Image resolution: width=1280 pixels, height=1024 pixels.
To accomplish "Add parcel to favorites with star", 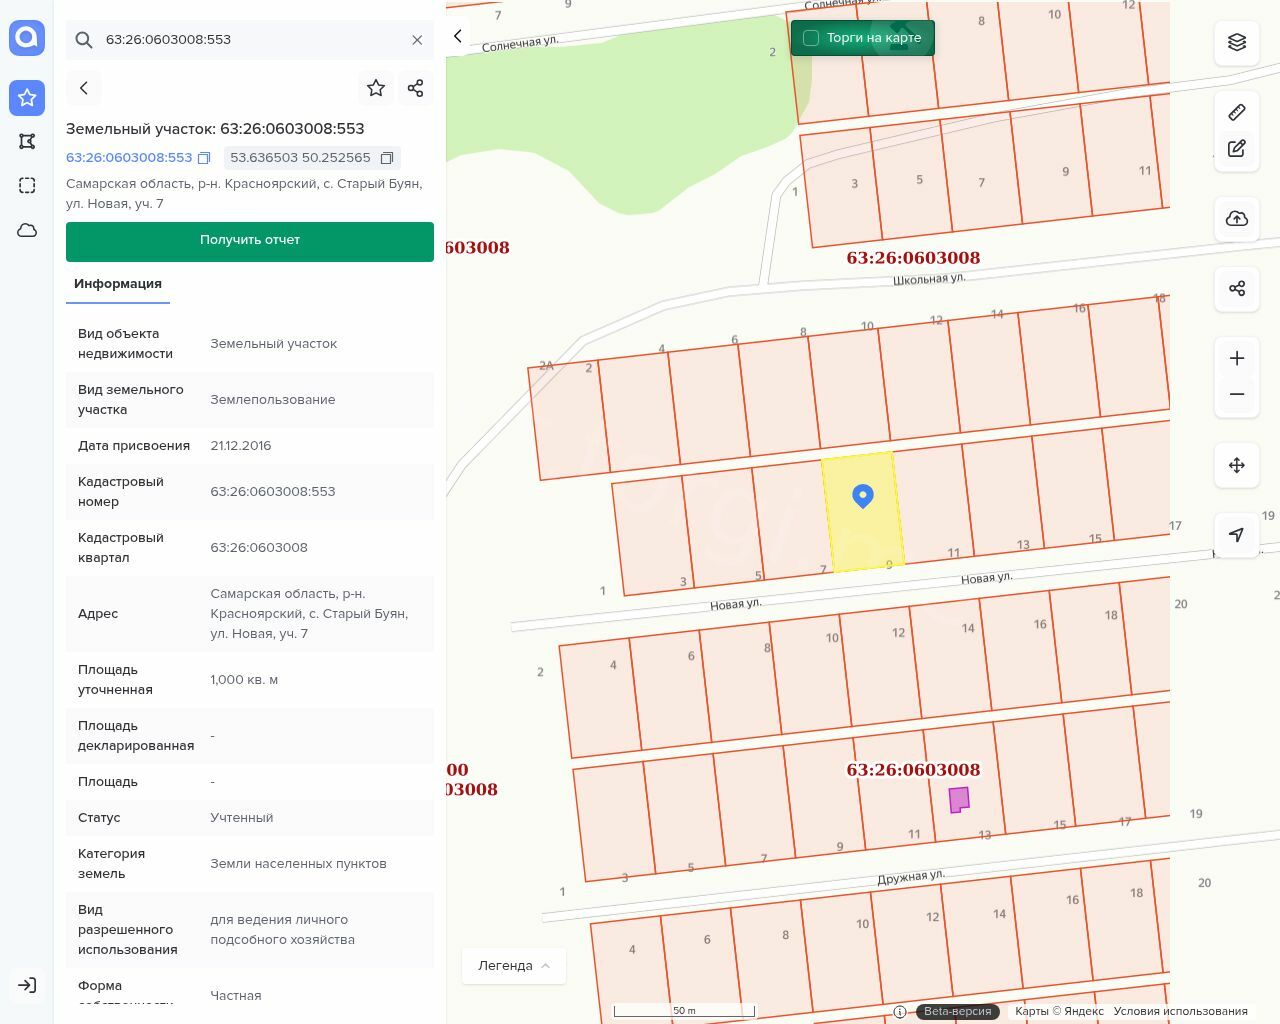I will click(376, 88).
